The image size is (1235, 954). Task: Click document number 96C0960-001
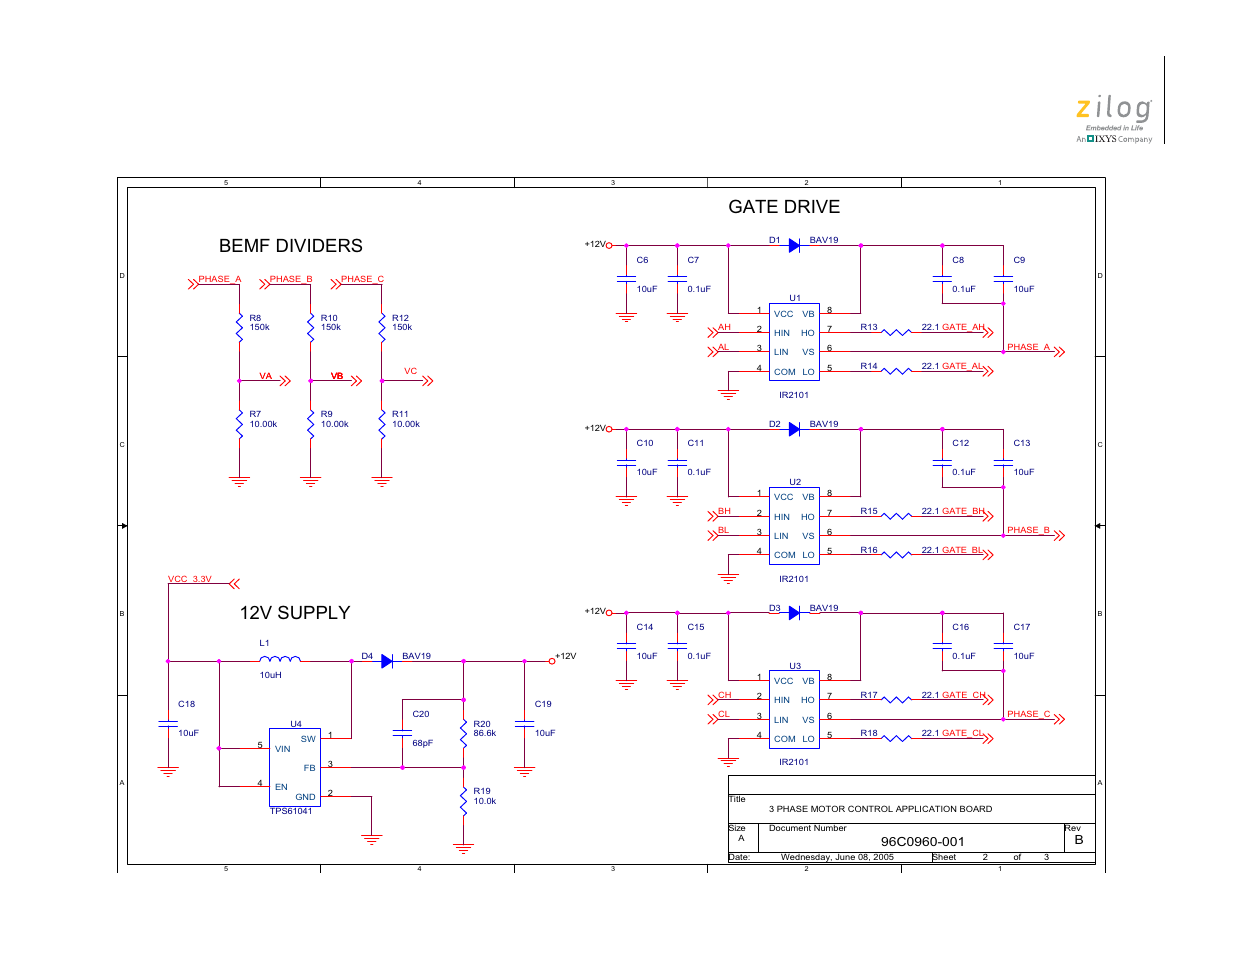pyautogui.click(x=922, y=842)
